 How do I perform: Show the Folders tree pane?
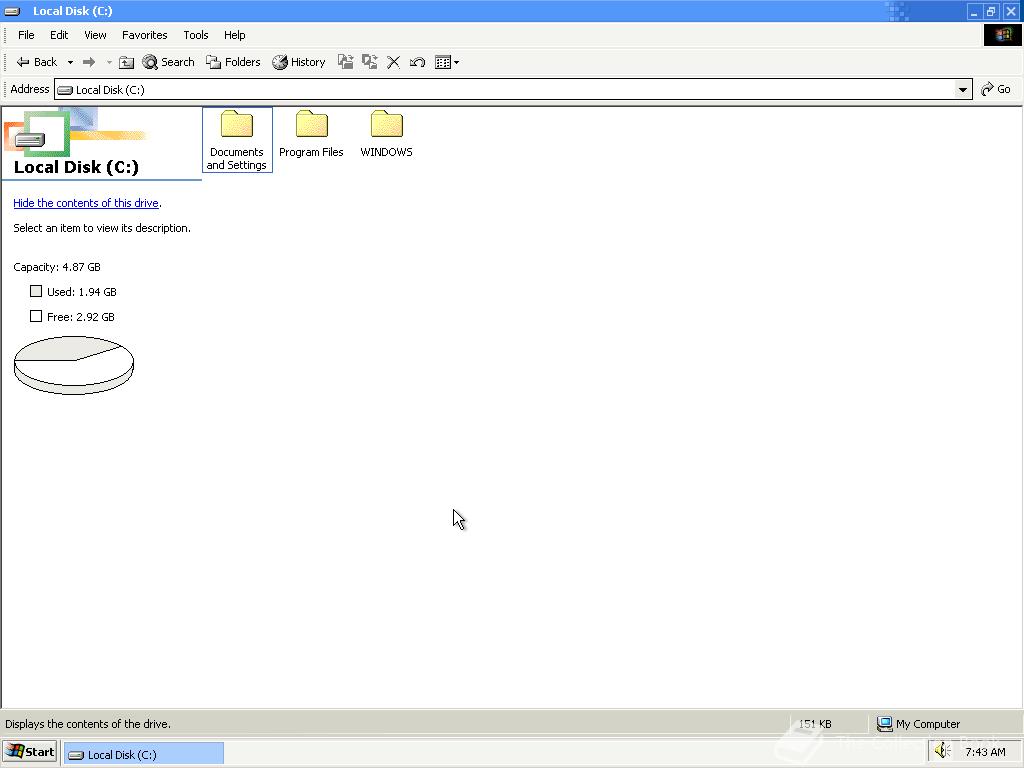pos(233,62)
